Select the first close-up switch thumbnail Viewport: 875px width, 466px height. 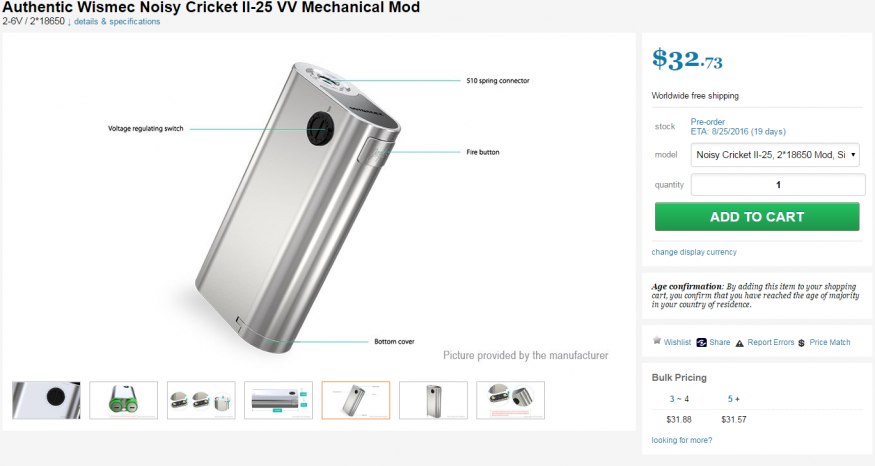tap(47, 400)
